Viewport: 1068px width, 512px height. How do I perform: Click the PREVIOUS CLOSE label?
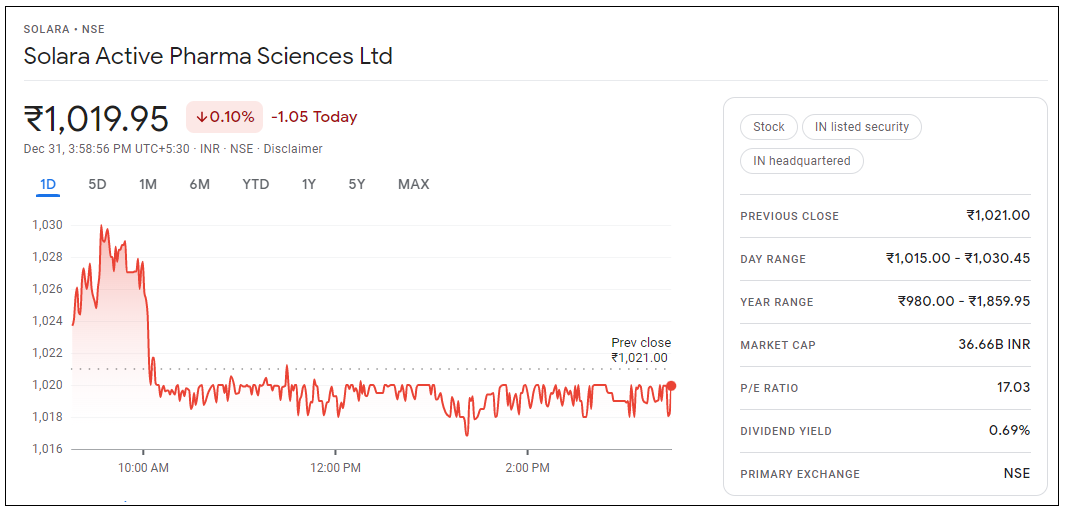pyautogui.click(x=789, y=217)
